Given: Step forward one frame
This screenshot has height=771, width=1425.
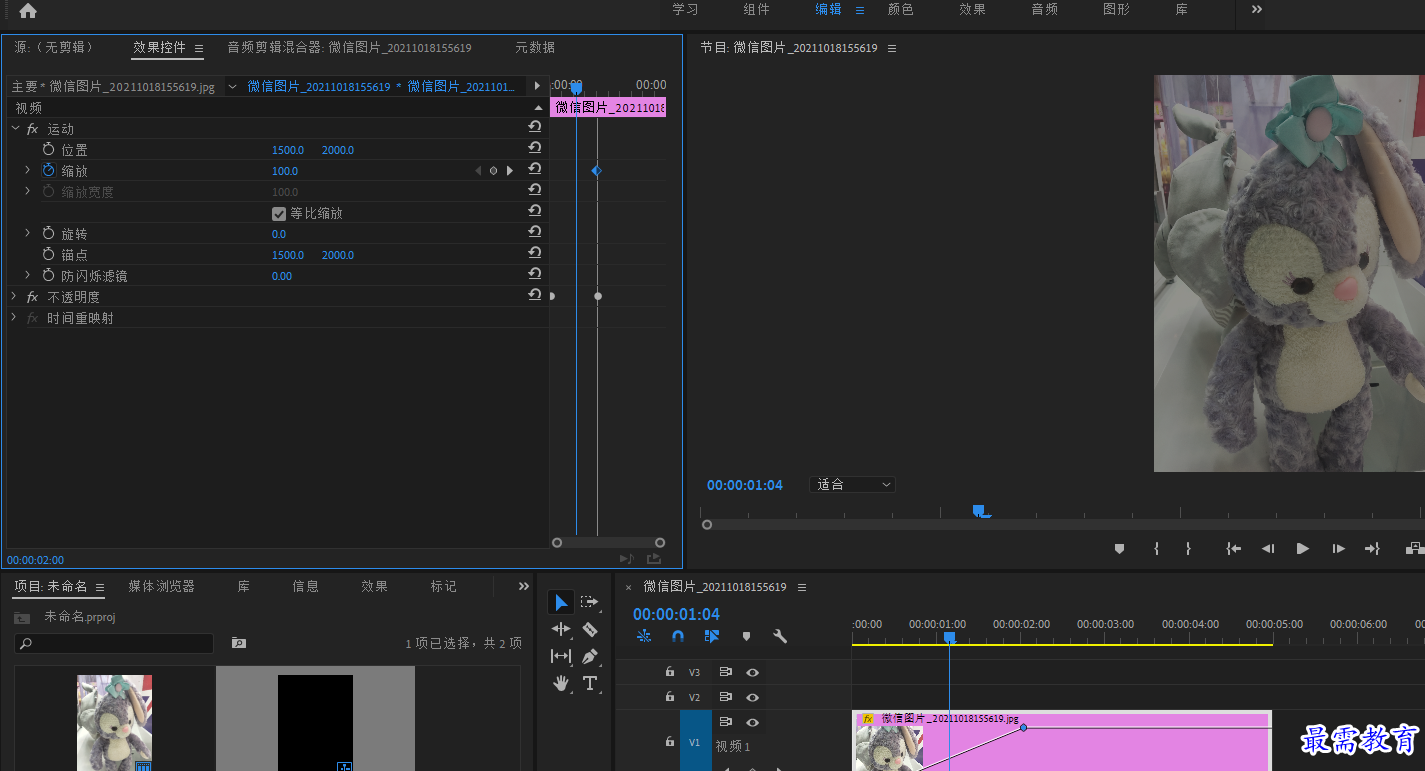Looking at the screenshot, I should click(x=1338, y=548).
